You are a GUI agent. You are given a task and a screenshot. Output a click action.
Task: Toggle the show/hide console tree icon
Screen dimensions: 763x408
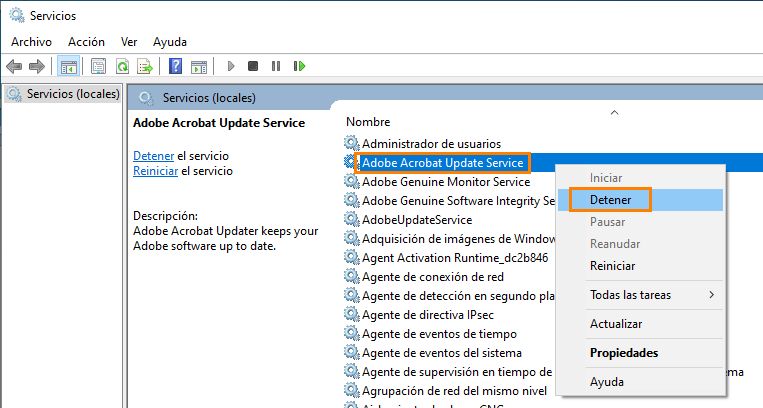coord(69,66)
